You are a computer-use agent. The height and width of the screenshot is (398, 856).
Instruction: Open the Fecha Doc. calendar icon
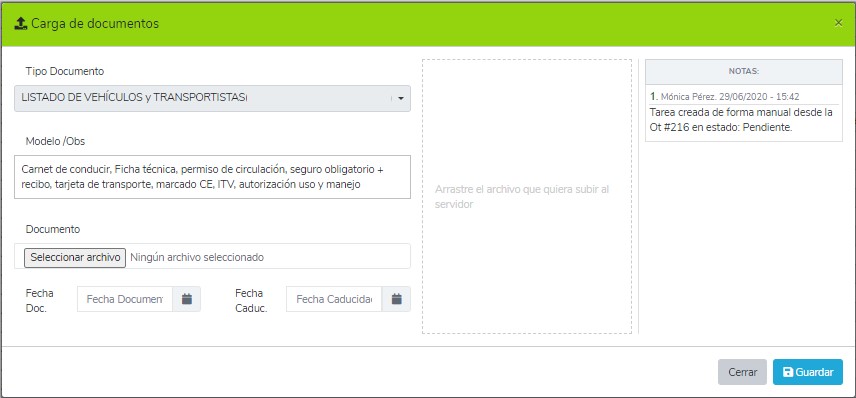point(187,299)
